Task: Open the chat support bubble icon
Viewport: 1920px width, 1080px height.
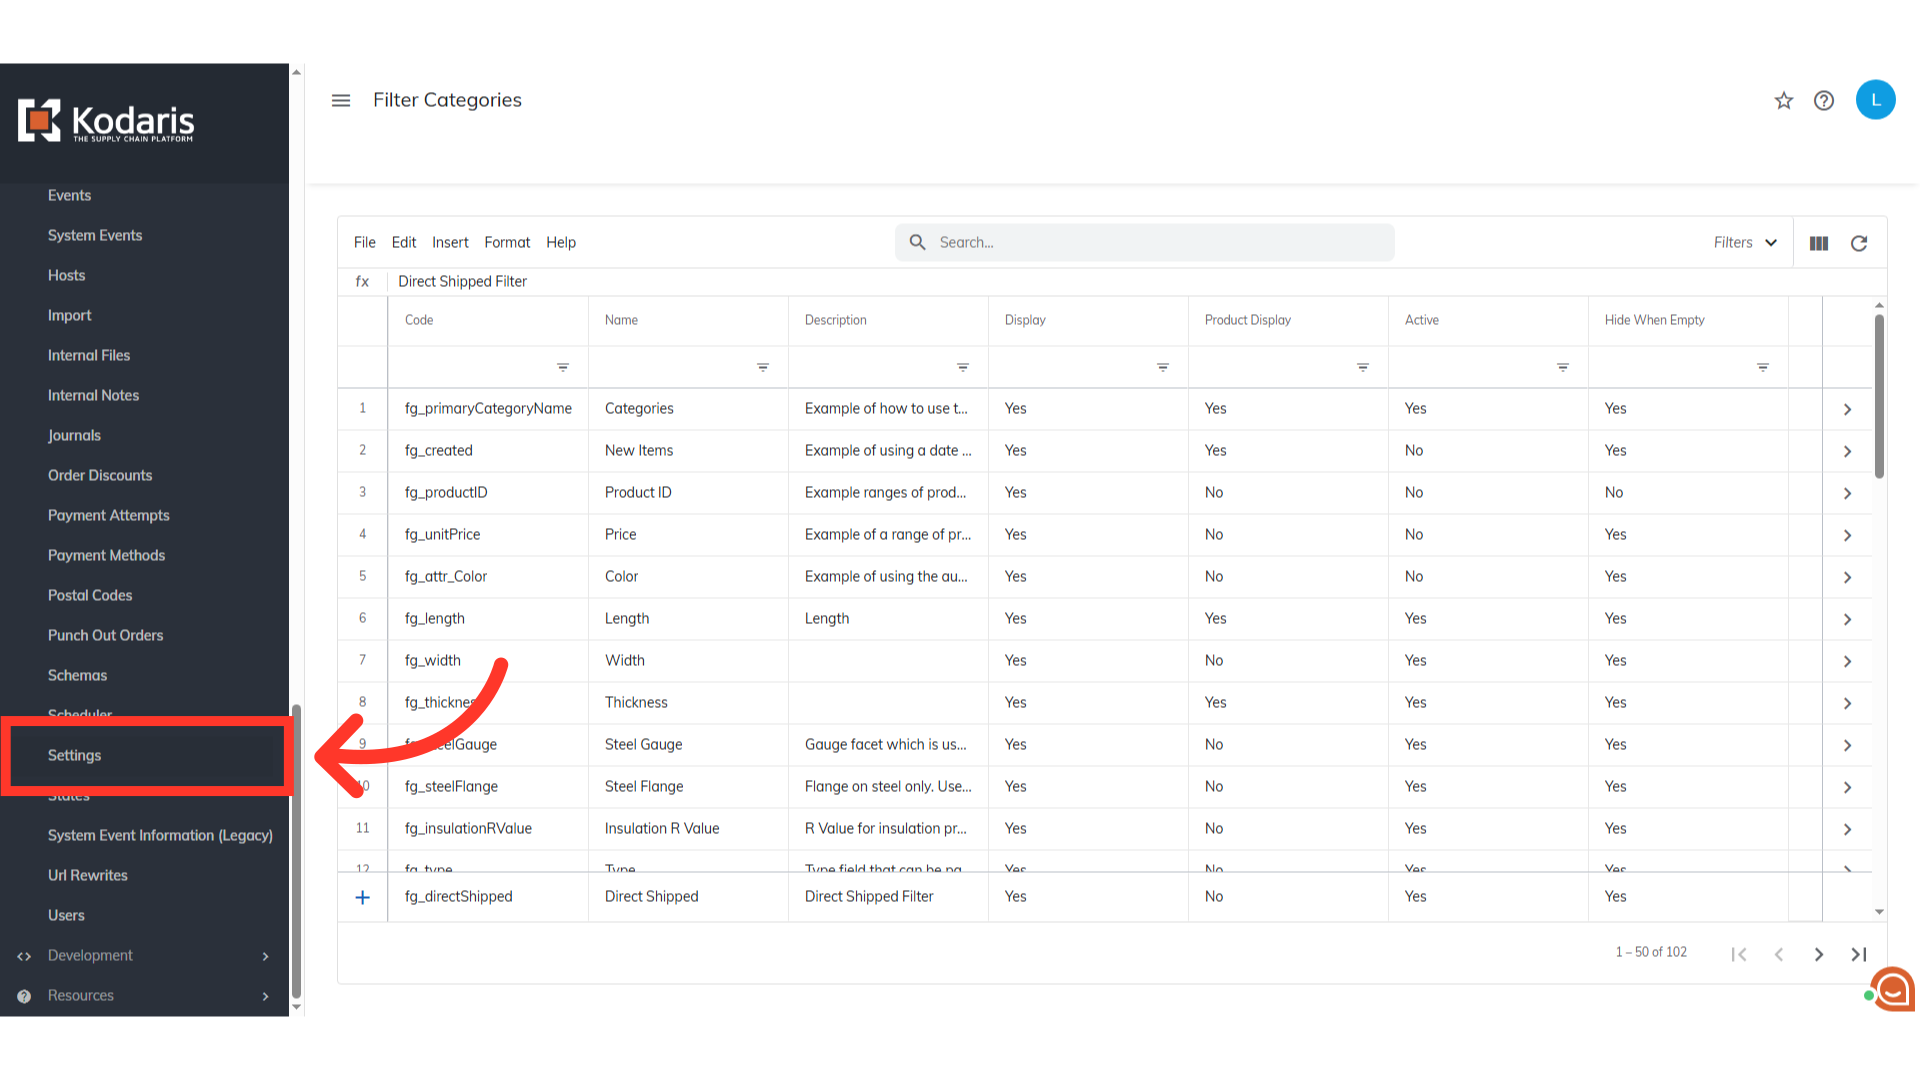Action: pyautogui.click(x=1893, y=990)
